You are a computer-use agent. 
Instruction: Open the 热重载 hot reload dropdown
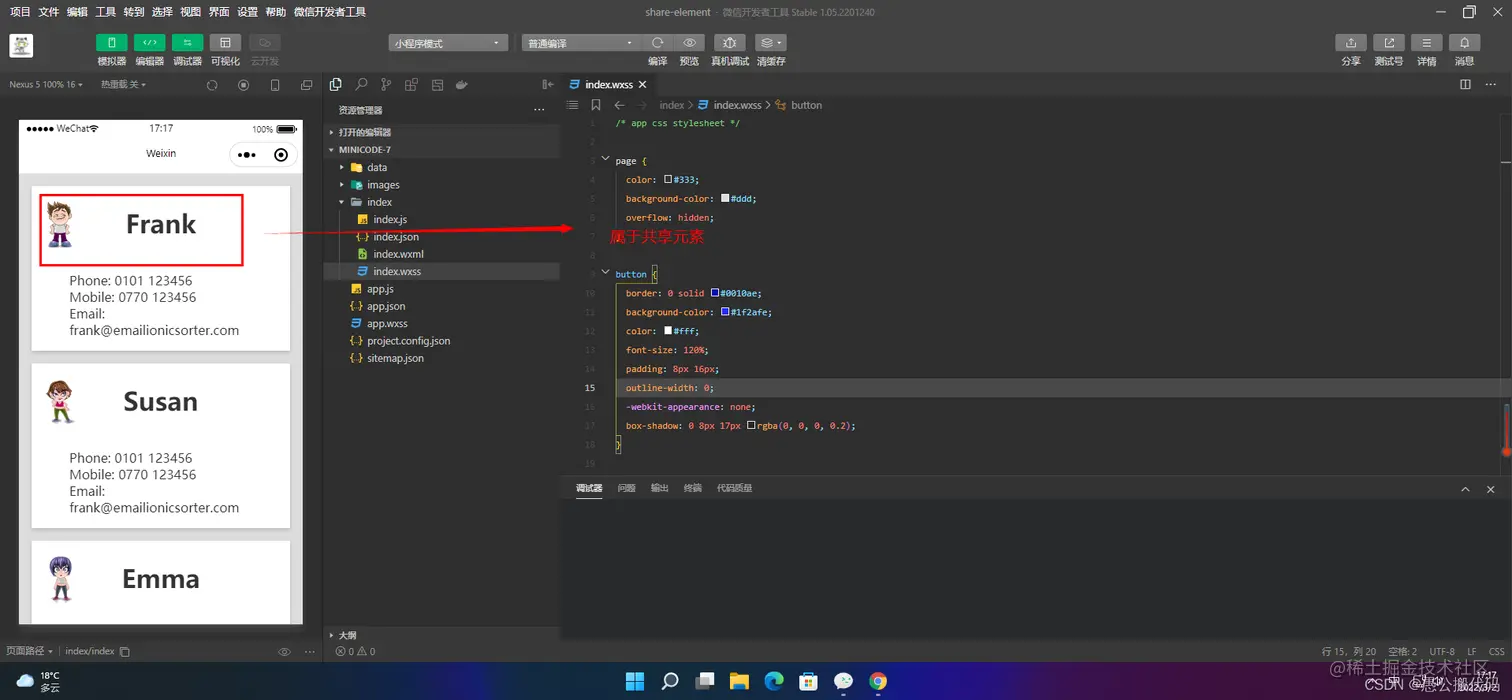click(x=123, y=85)
